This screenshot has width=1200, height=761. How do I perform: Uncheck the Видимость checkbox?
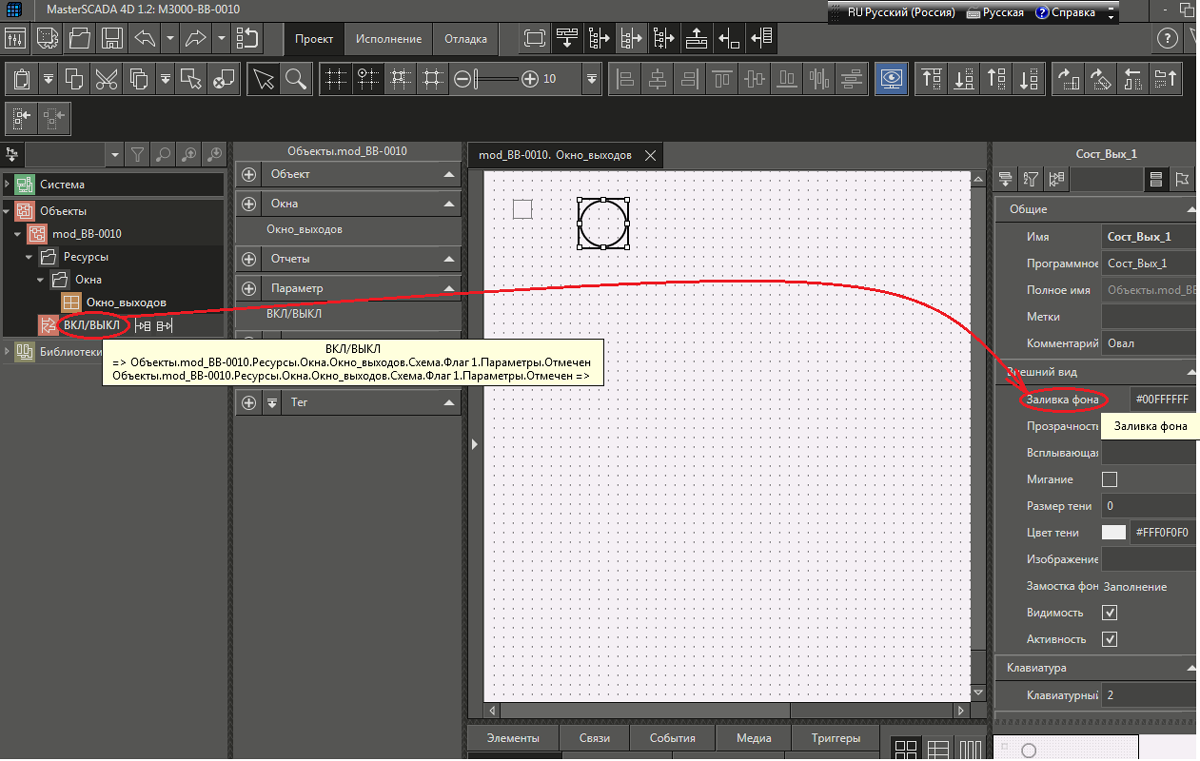[1109, 612]
